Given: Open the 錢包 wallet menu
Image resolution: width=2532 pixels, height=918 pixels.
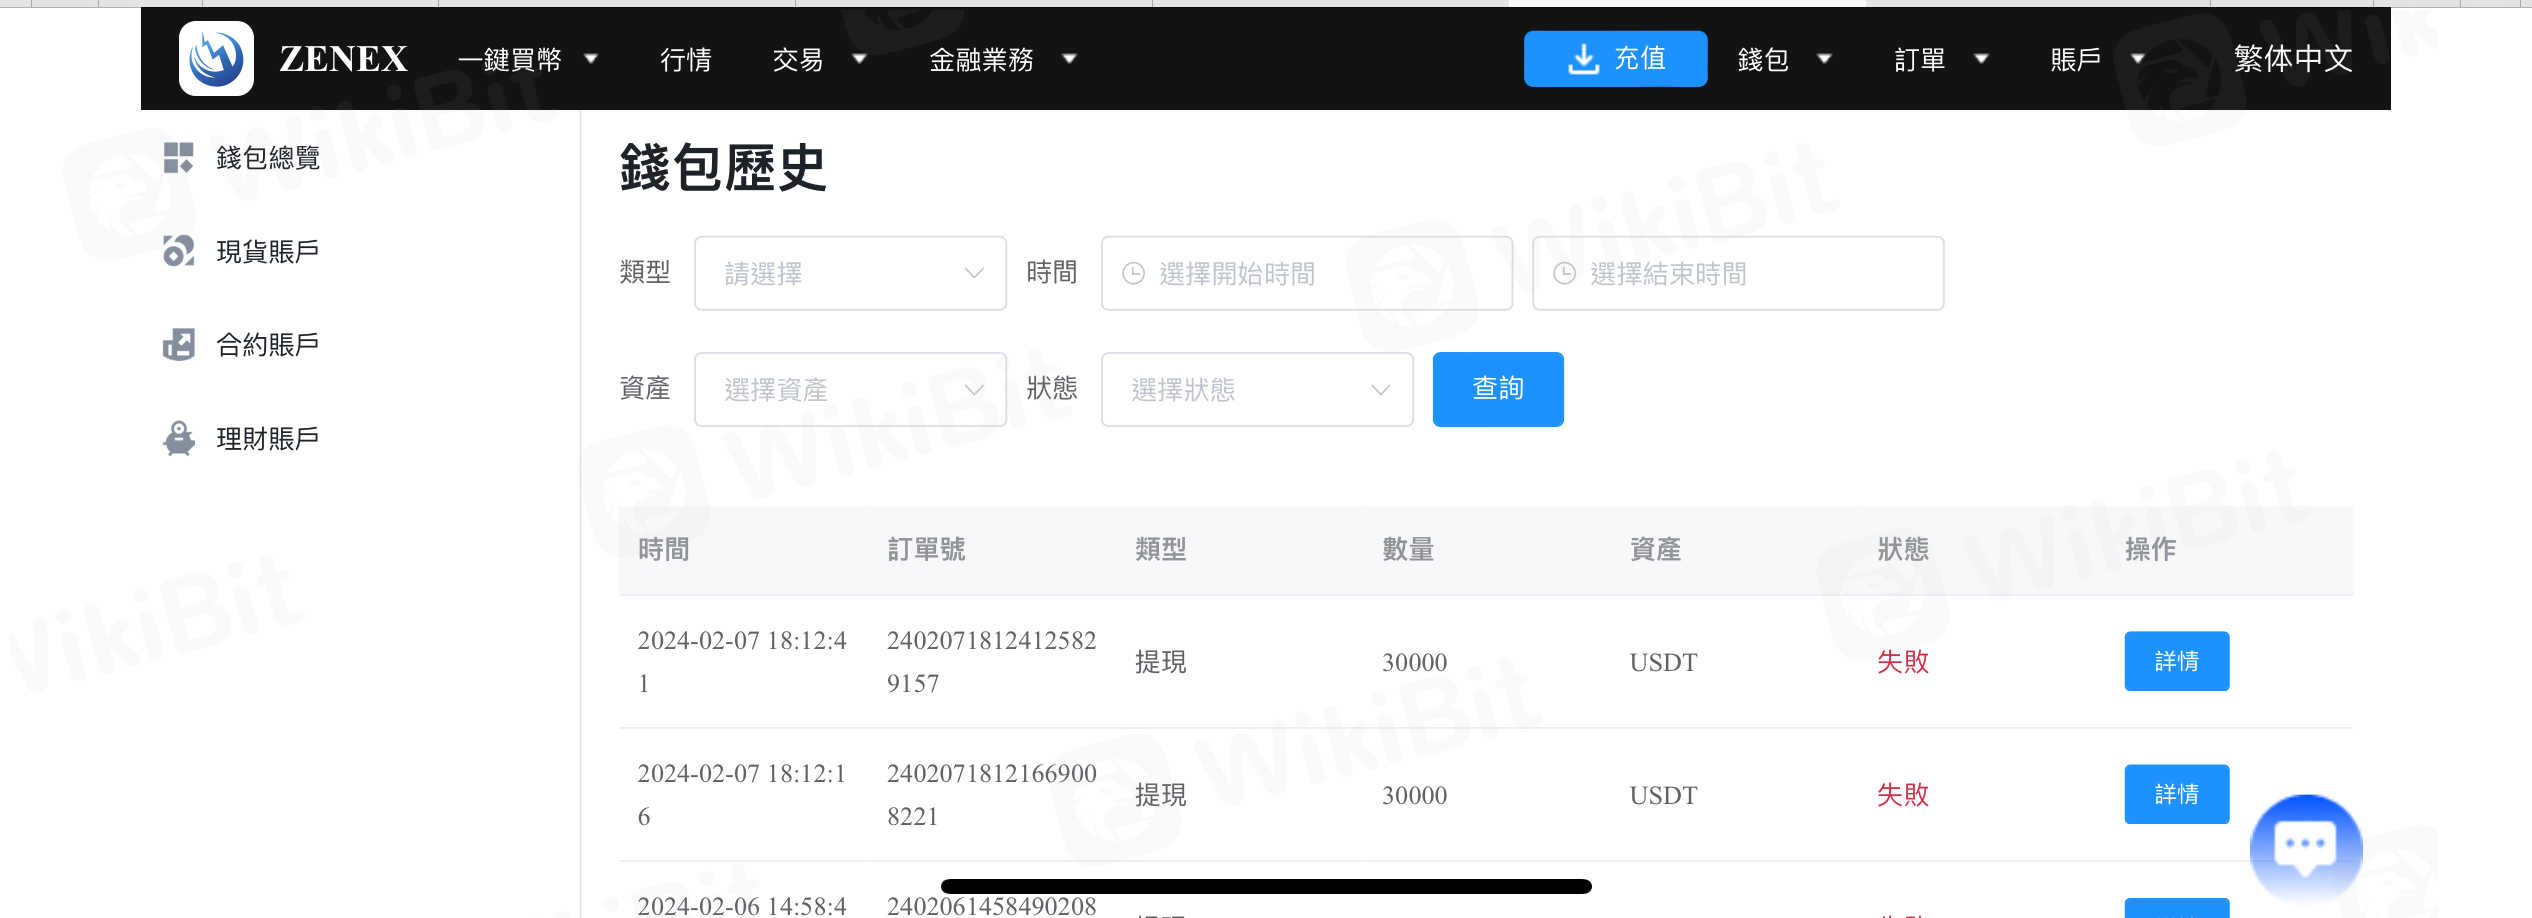Looking at the screenshot, I should tap(1783, 60).
